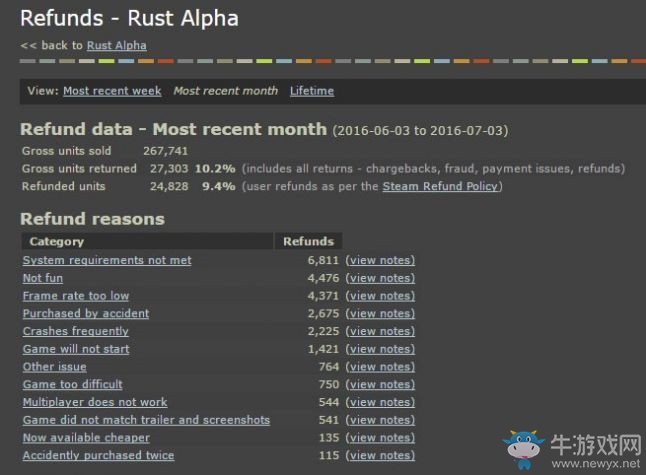Screen dimensions: 646x475
Task: Open Multiplayer does not work category
Action: pos(95,402)
